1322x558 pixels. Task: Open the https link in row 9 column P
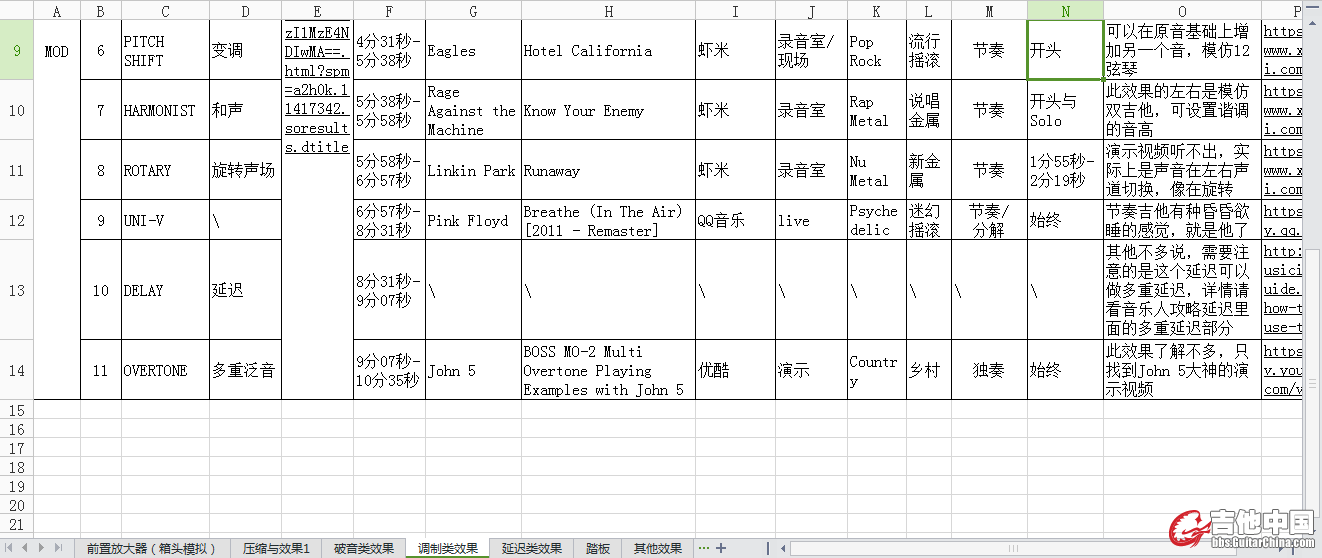[x=1283, y=50]
